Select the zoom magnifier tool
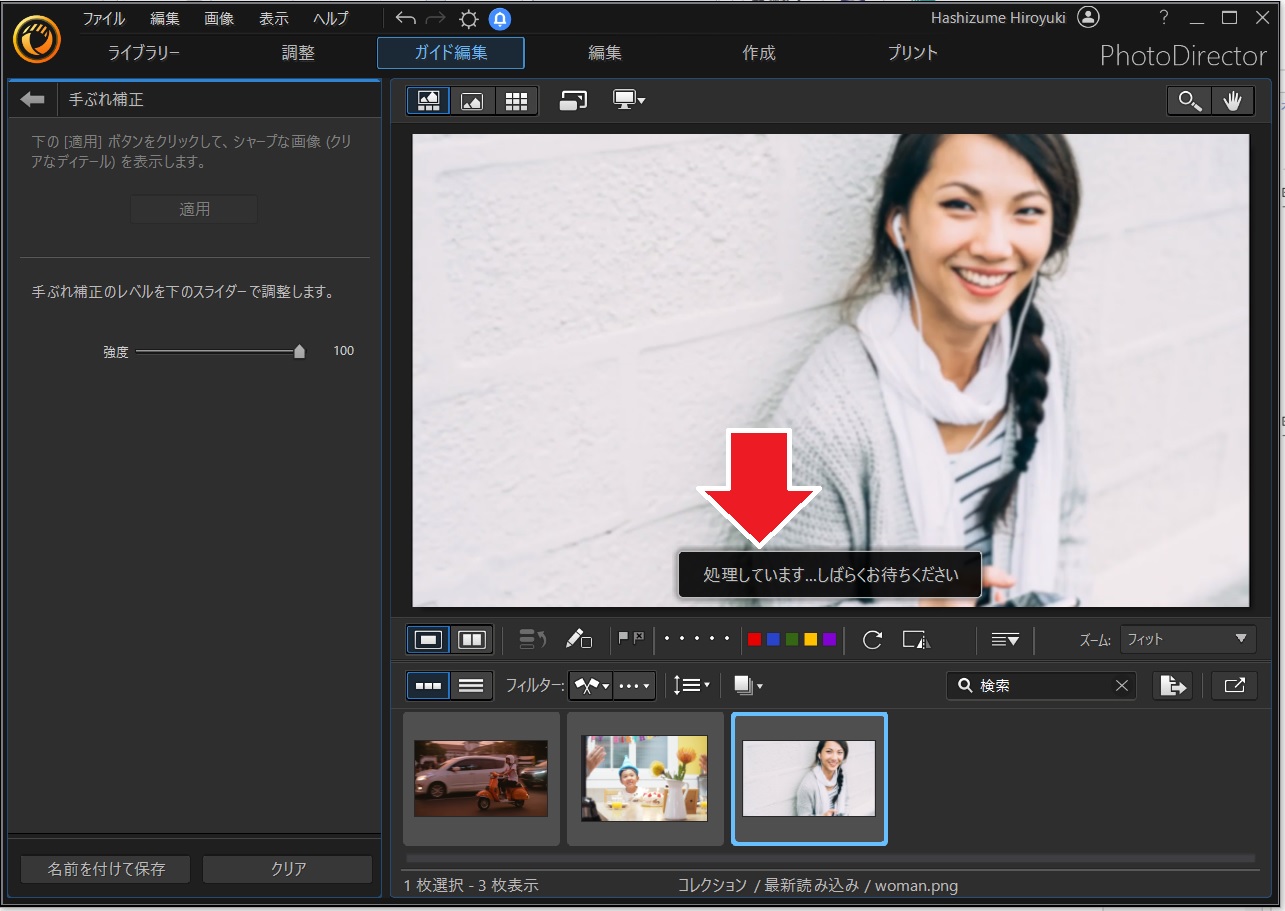The width and height of the screenshot is (1285, 911). [1189, 100]
